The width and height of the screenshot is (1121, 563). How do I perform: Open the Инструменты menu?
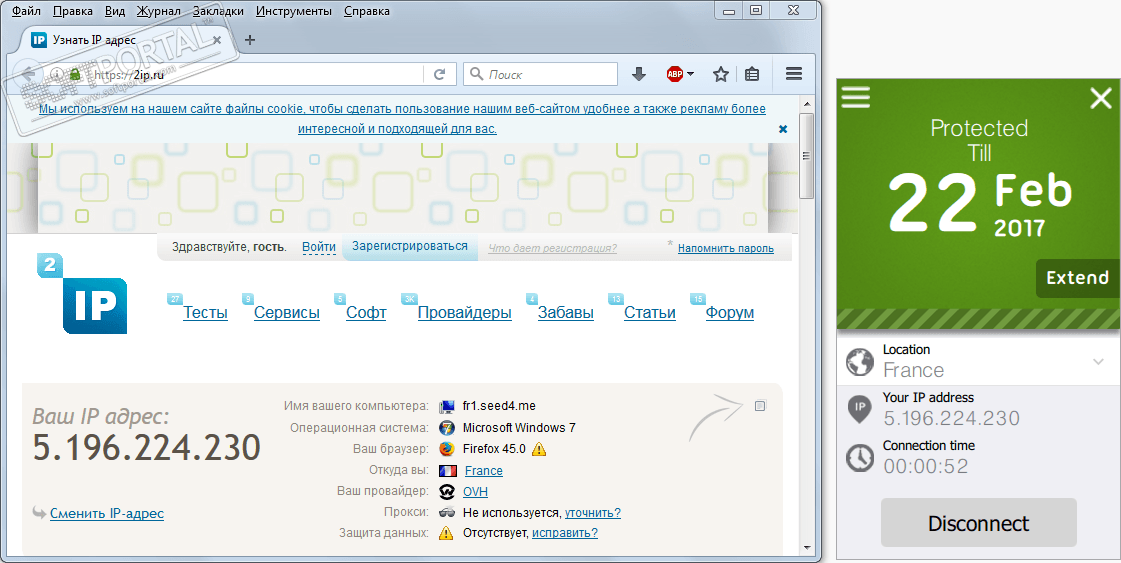pyautogui.click(x=293, y=11)
